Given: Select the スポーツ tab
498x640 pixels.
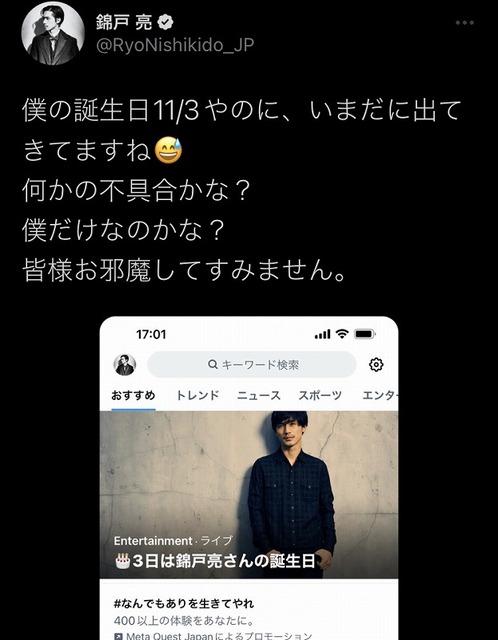Looking at the screenshot, I should [320, 396].
